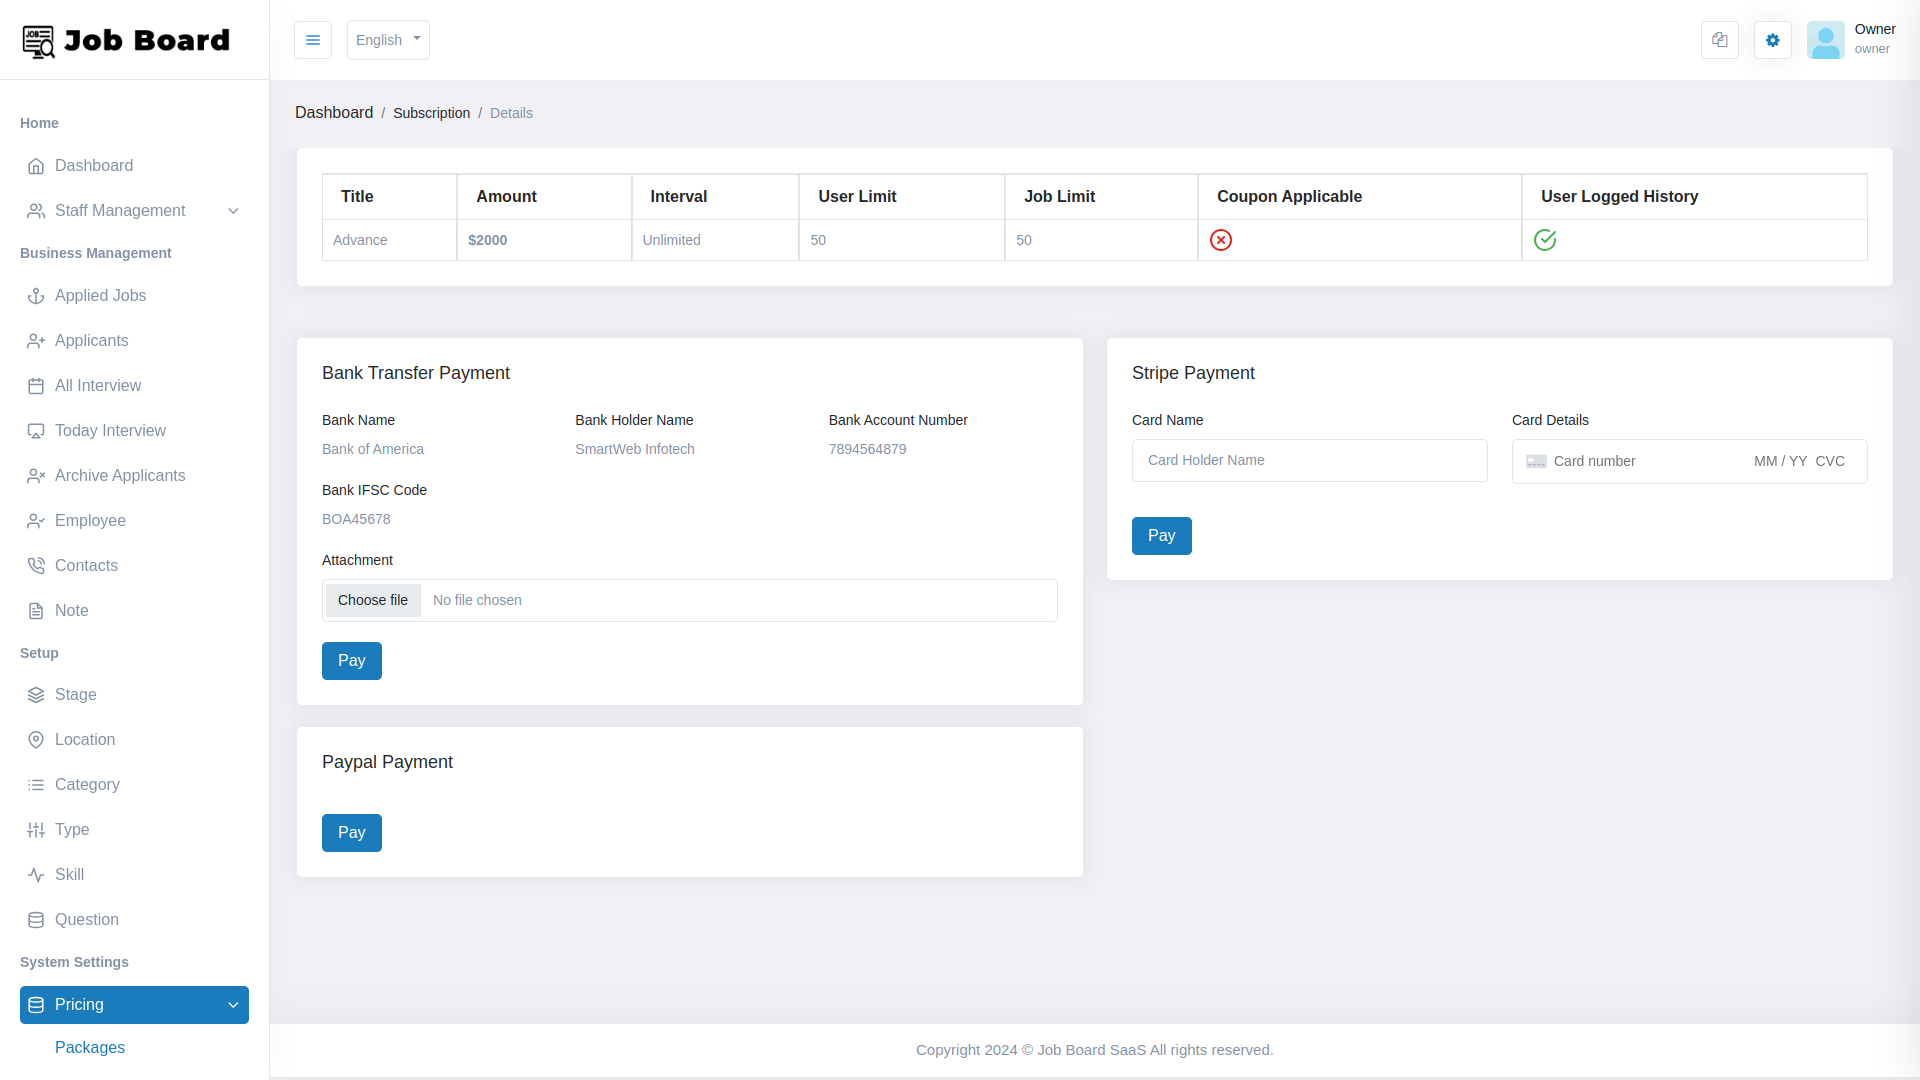This screenshot has height=1080, width=1920.
Task: Open Contacts using the phone icon
Action: (36, 565)
